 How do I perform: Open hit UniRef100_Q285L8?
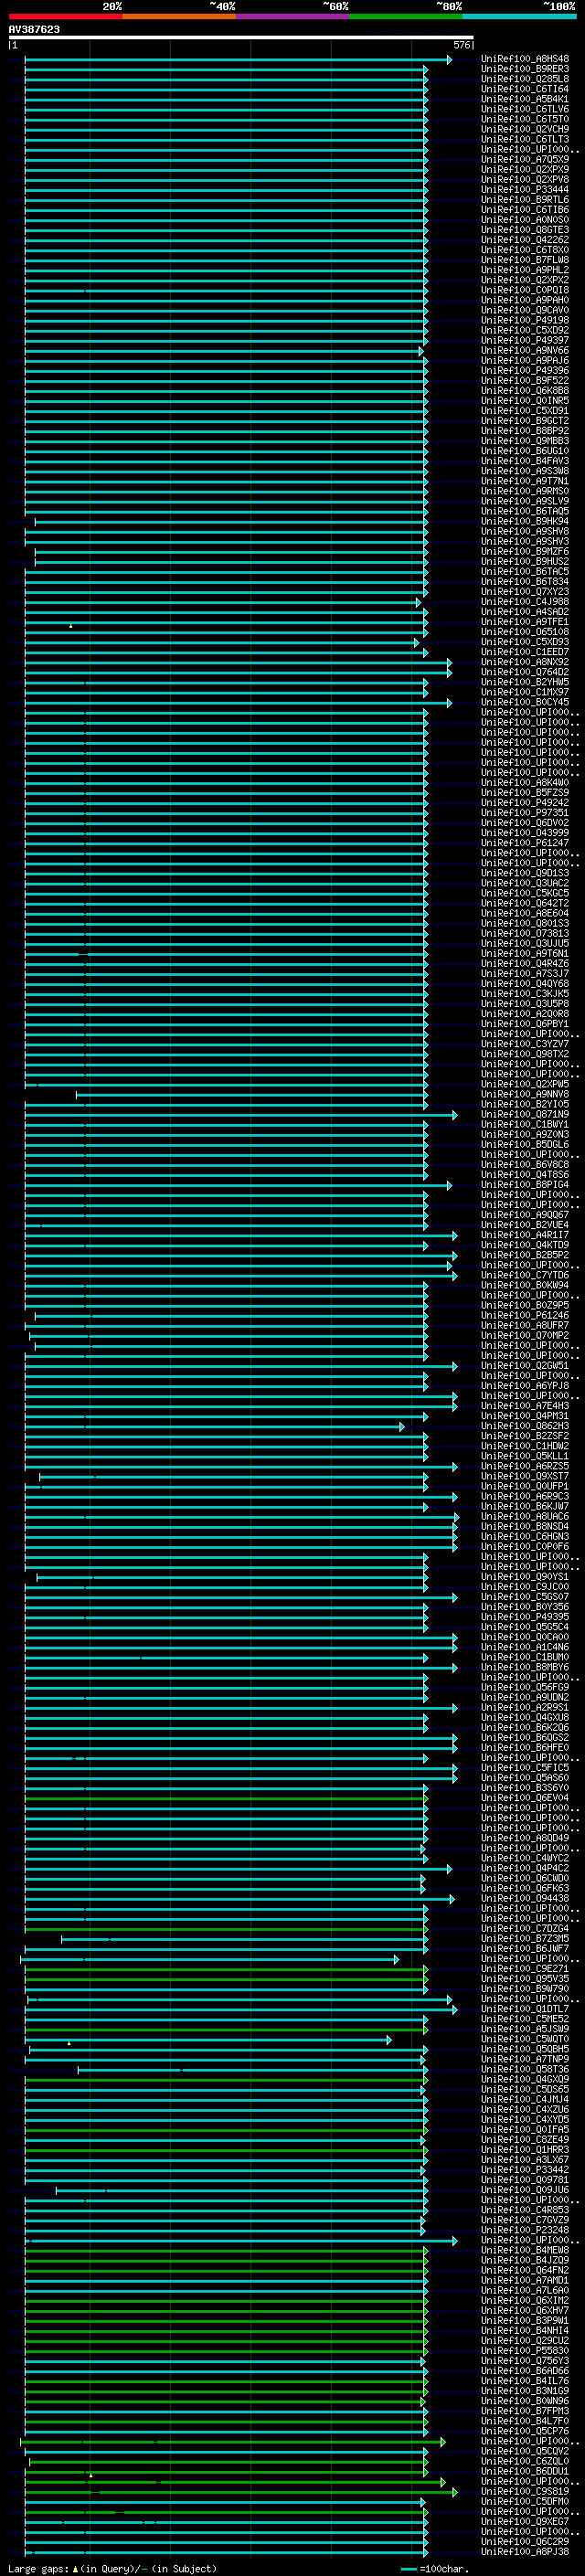[x=525, y=79]
